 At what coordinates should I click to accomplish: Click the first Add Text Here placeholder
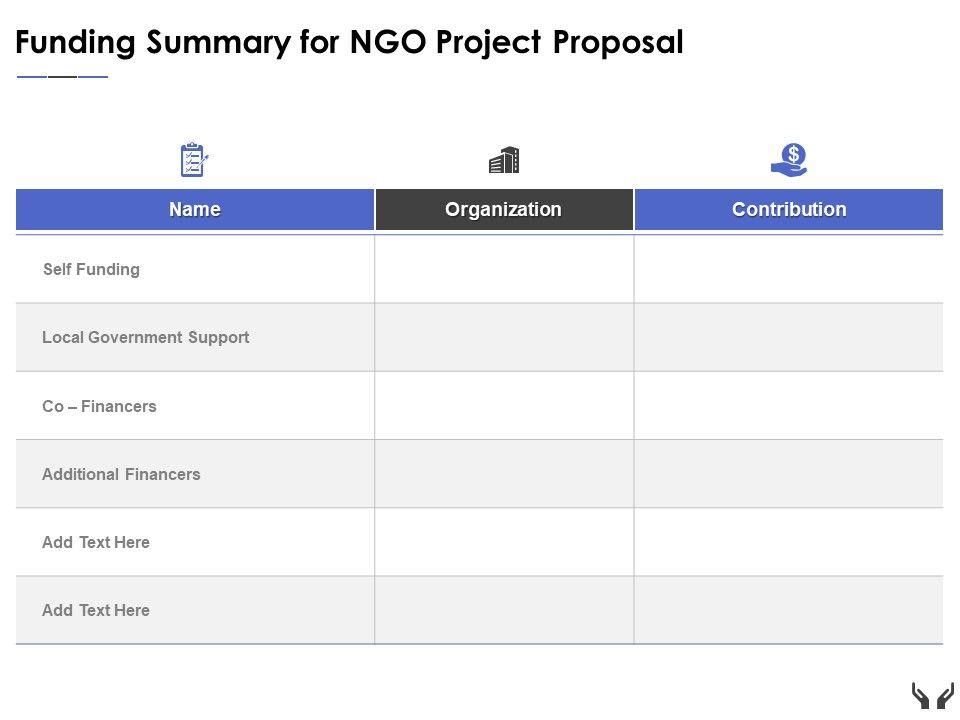96,542
